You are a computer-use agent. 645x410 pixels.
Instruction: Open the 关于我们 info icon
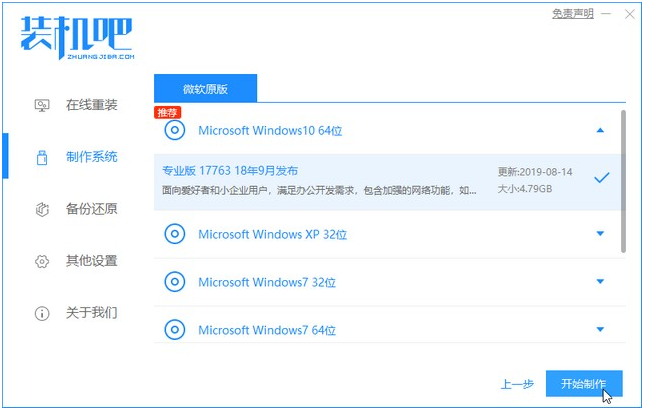42,313
